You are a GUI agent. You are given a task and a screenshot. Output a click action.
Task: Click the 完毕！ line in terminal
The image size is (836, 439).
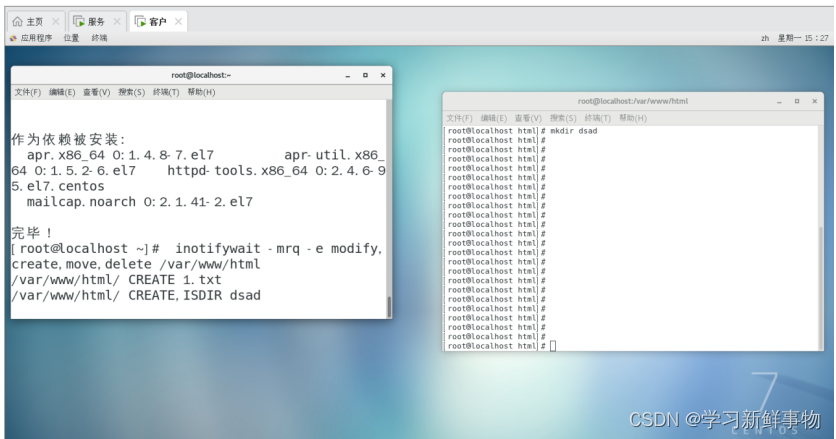32,233
